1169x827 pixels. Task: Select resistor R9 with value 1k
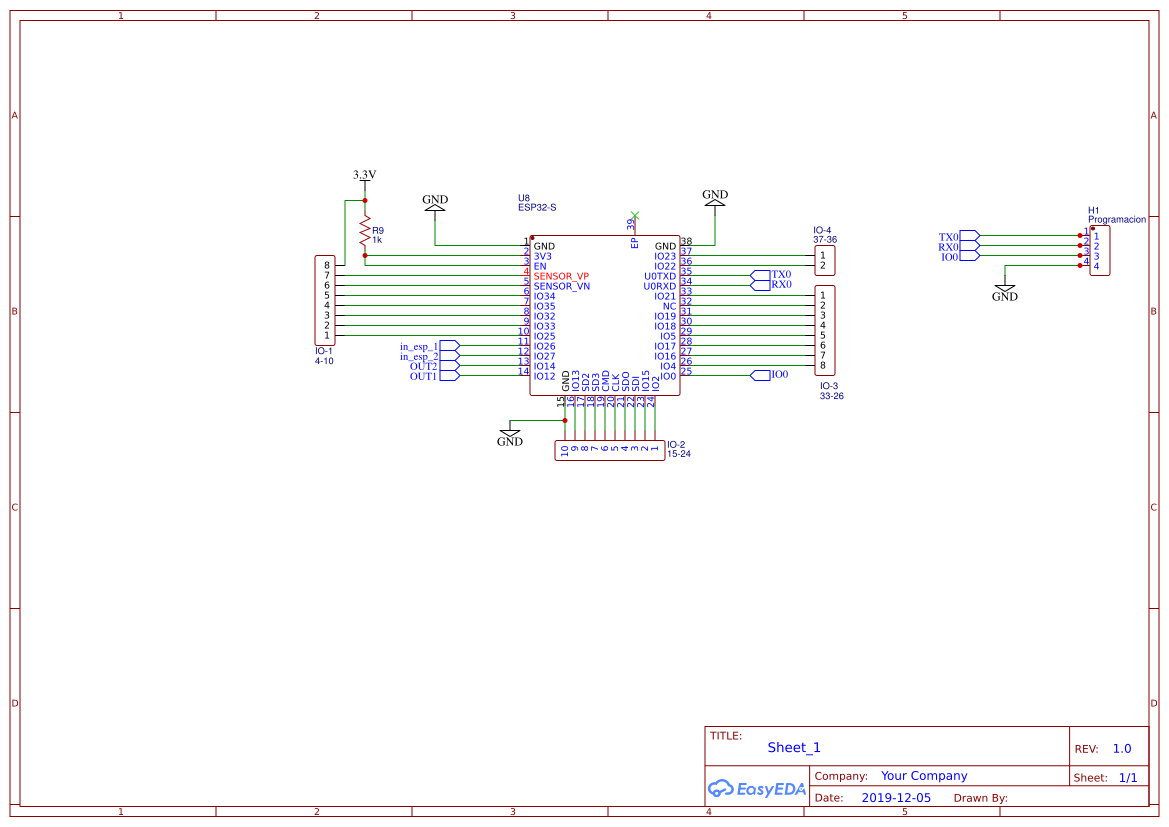[364, 231]
